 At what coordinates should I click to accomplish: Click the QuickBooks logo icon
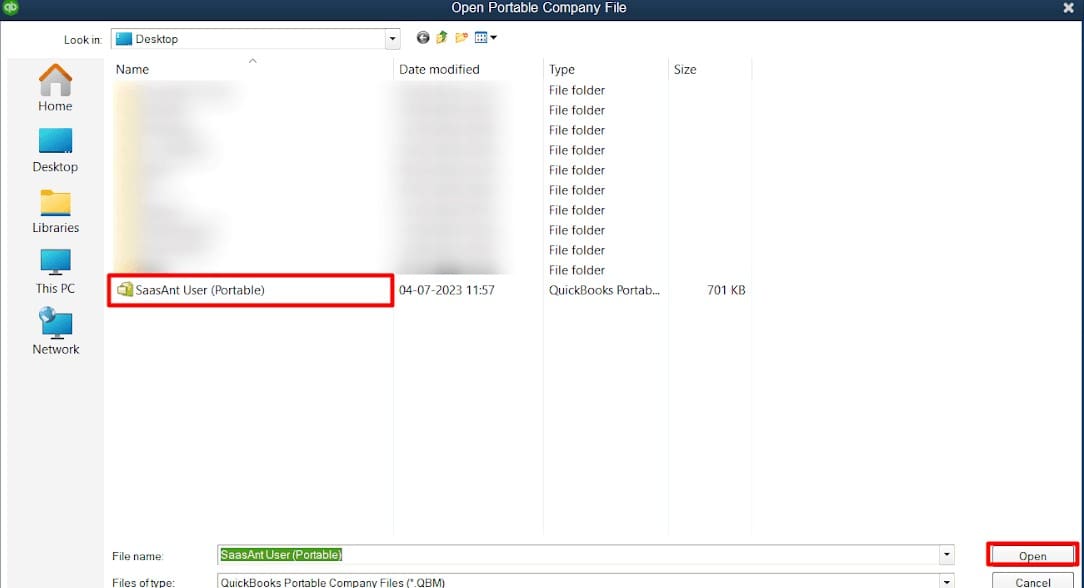pos(10,8)
